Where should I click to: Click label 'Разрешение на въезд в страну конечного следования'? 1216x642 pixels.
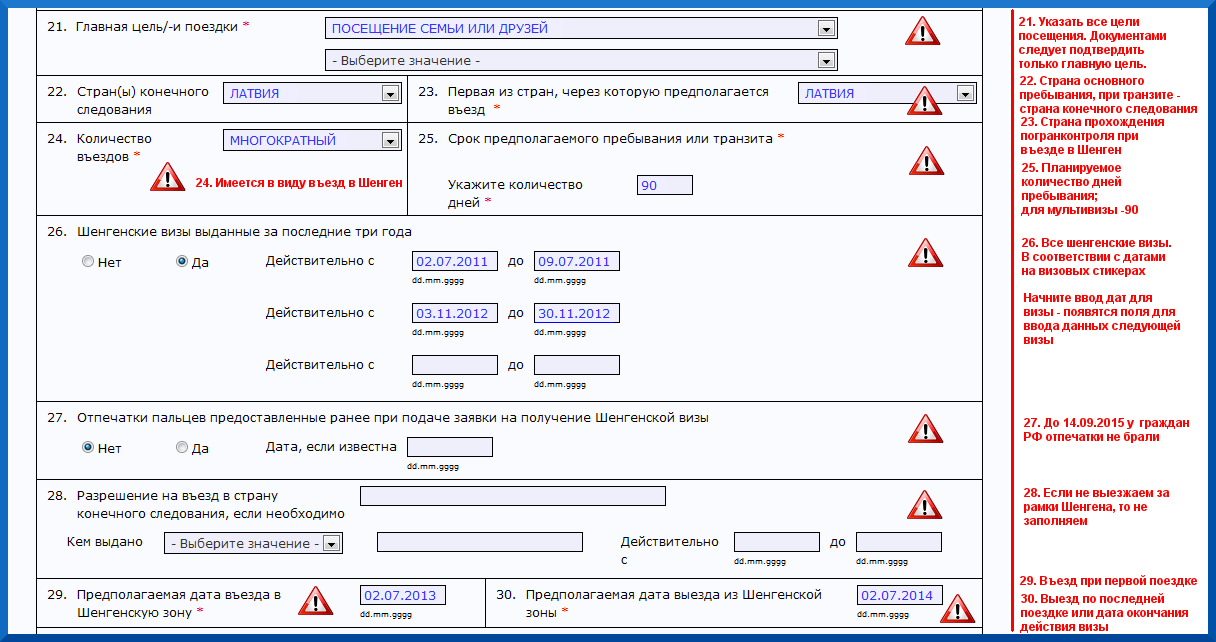210,504
